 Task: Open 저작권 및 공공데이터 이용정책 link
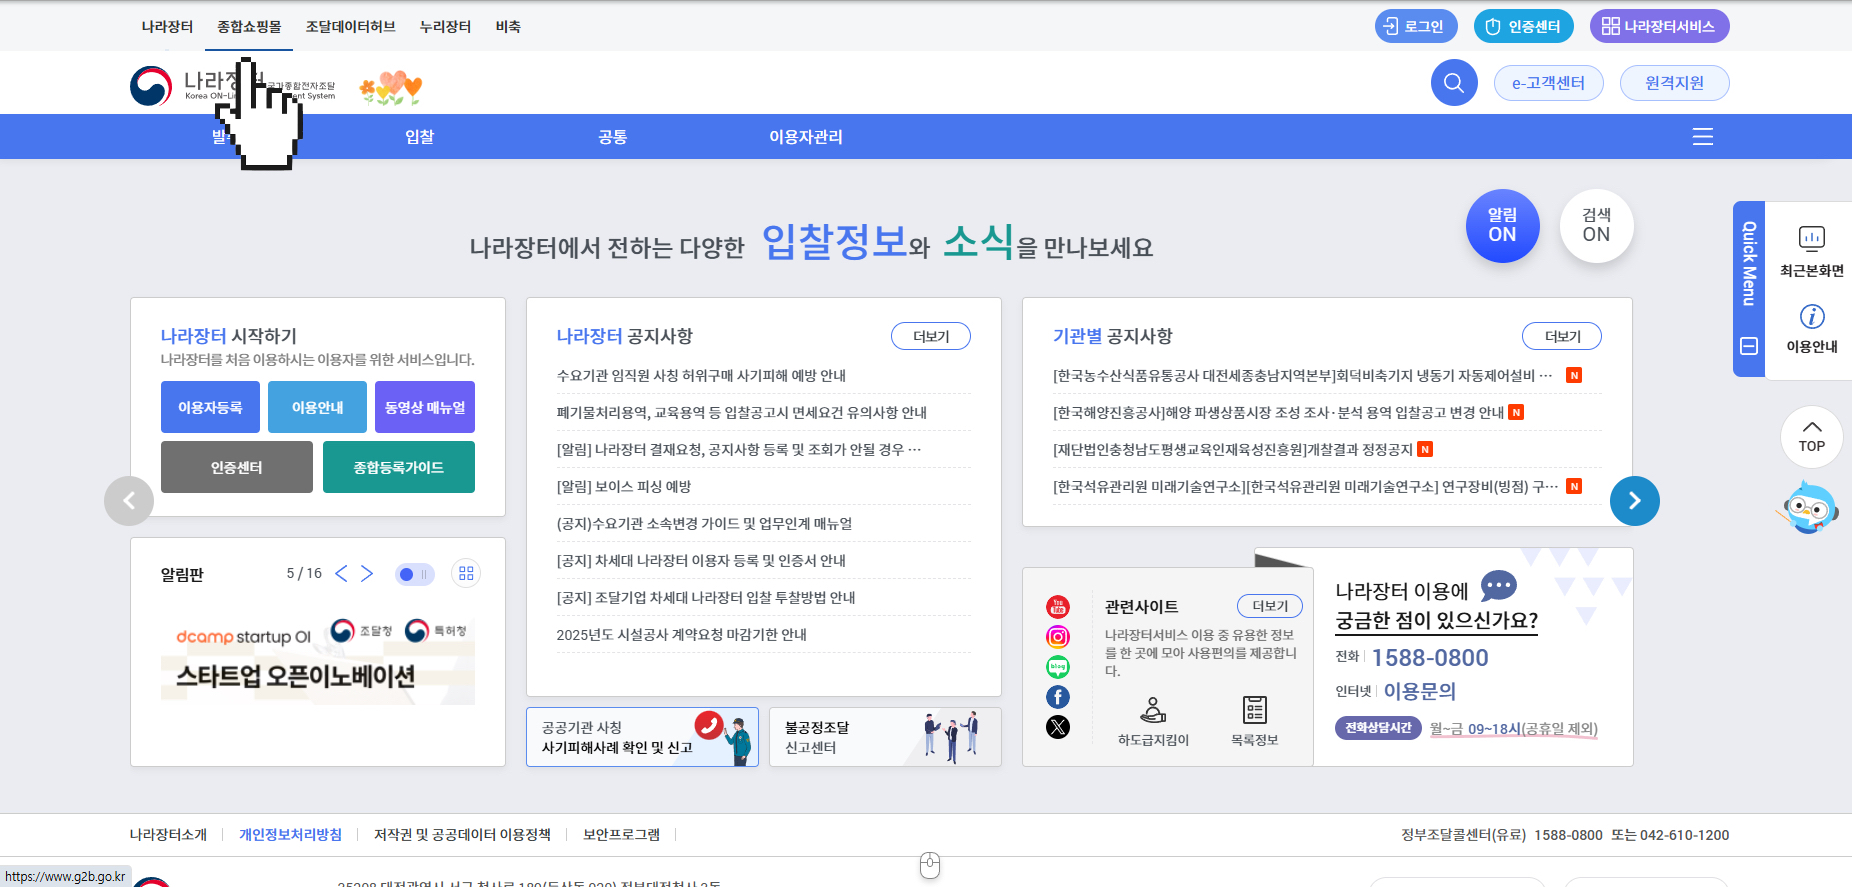click(462, 835)
